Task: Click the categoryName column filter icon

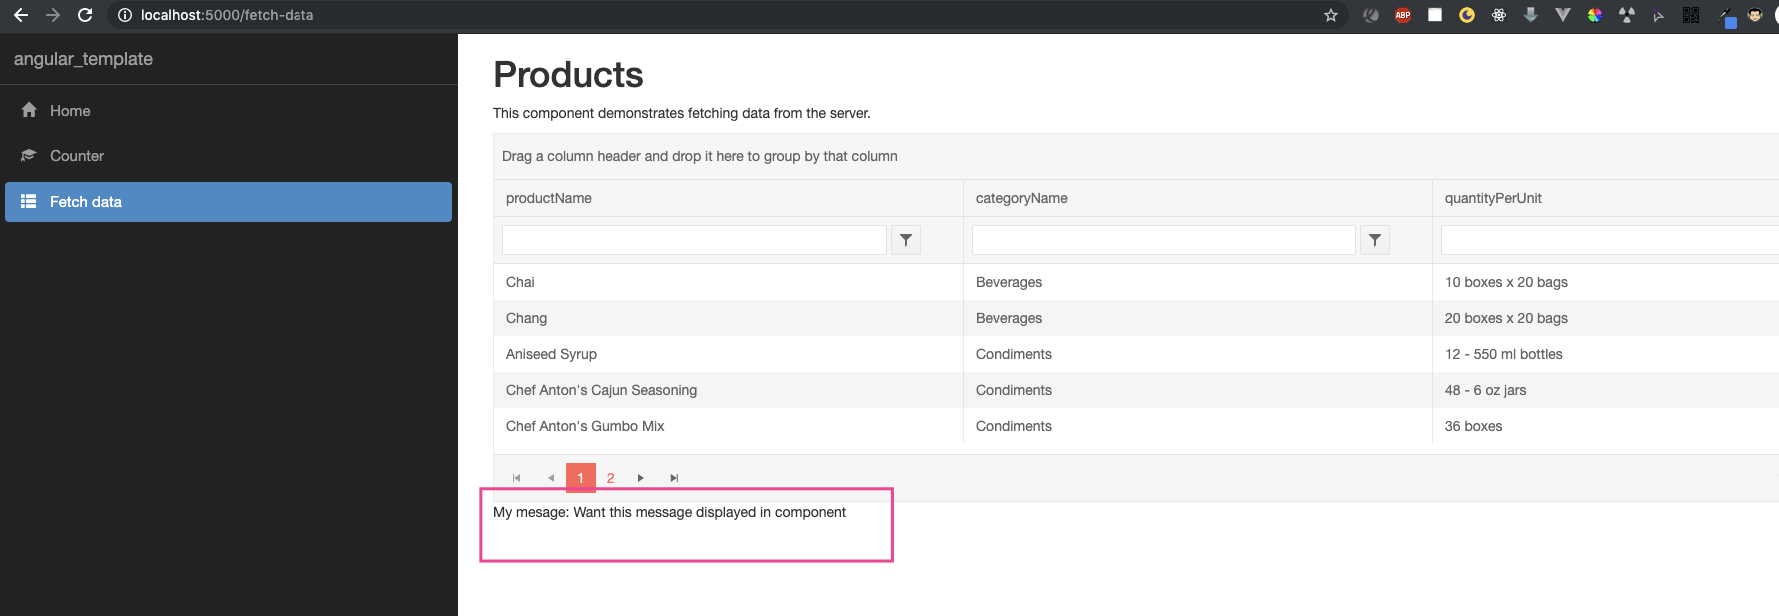Action: tap(1375, 240)
